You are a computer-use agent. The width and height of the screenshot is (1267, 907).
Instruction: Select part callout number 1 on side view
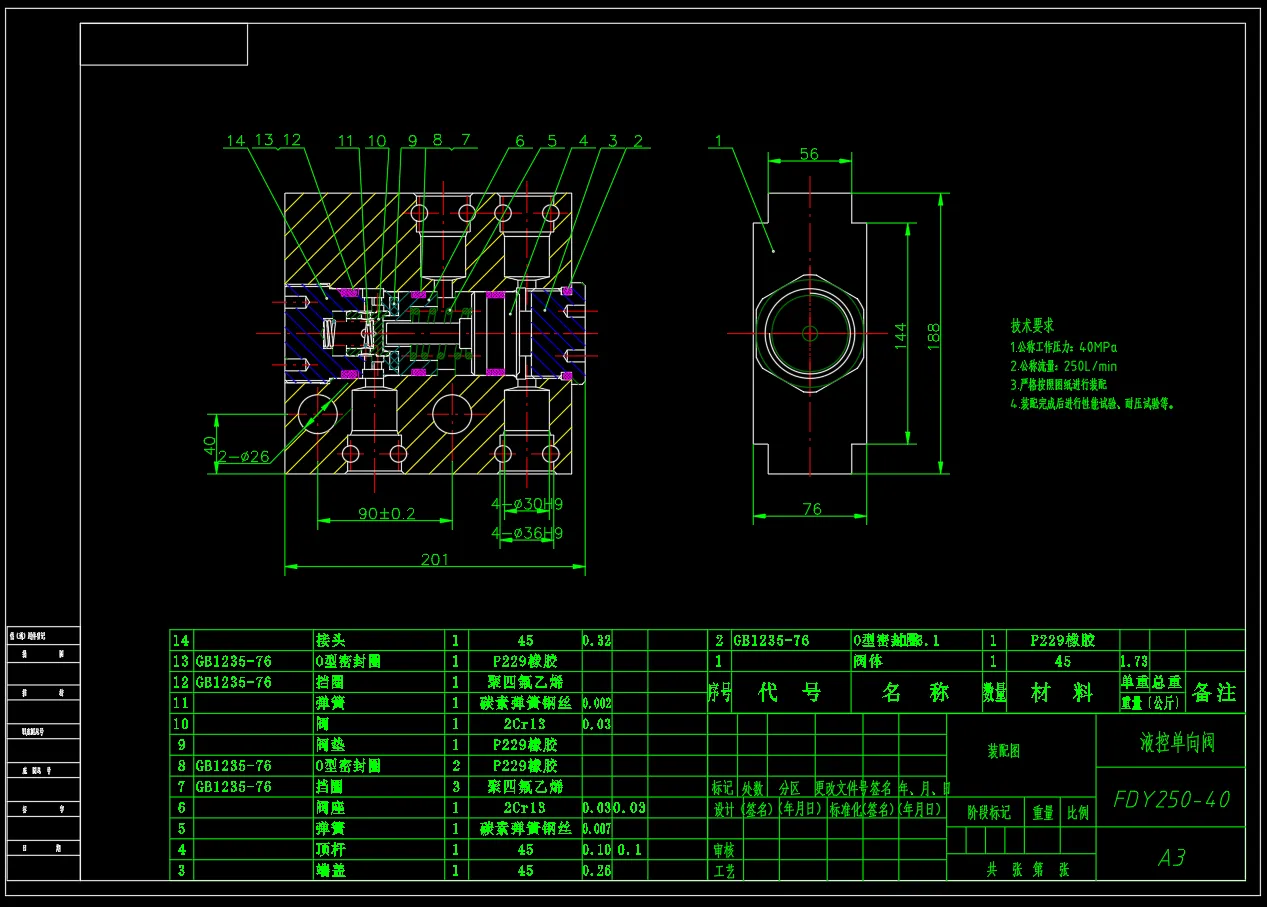[717, 142]
